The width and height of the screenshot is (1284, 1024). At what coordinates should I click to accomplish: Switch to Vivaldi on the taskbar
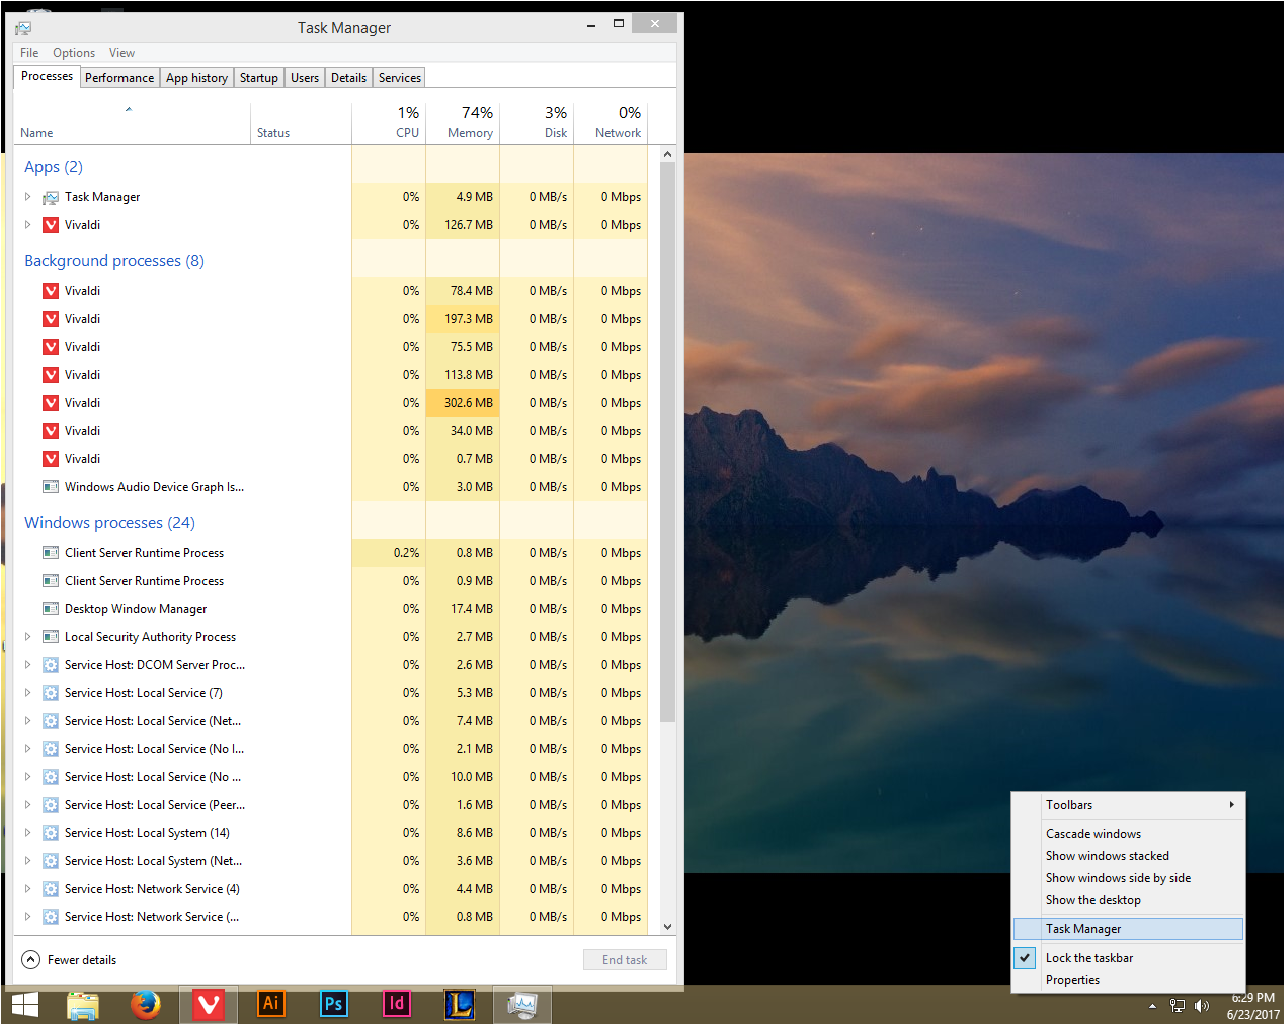click(208, 1005)
